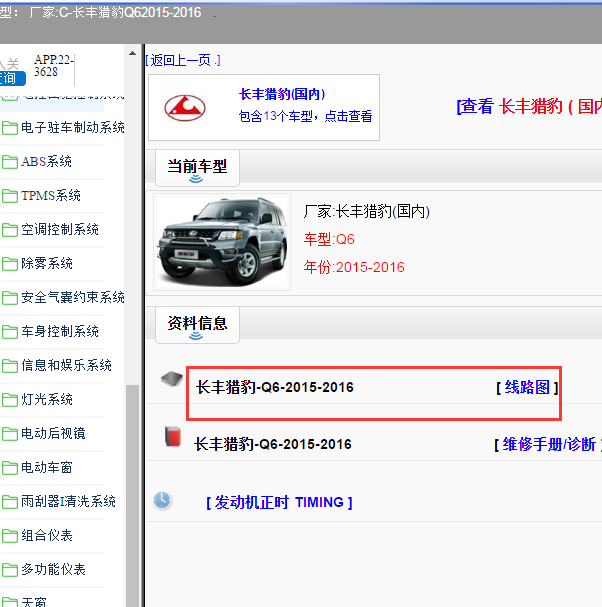Image resolution: width=602 pixels, height=607 pixels.
Task: Select 多功能仪表 in the tree
Action: (53, 570)
